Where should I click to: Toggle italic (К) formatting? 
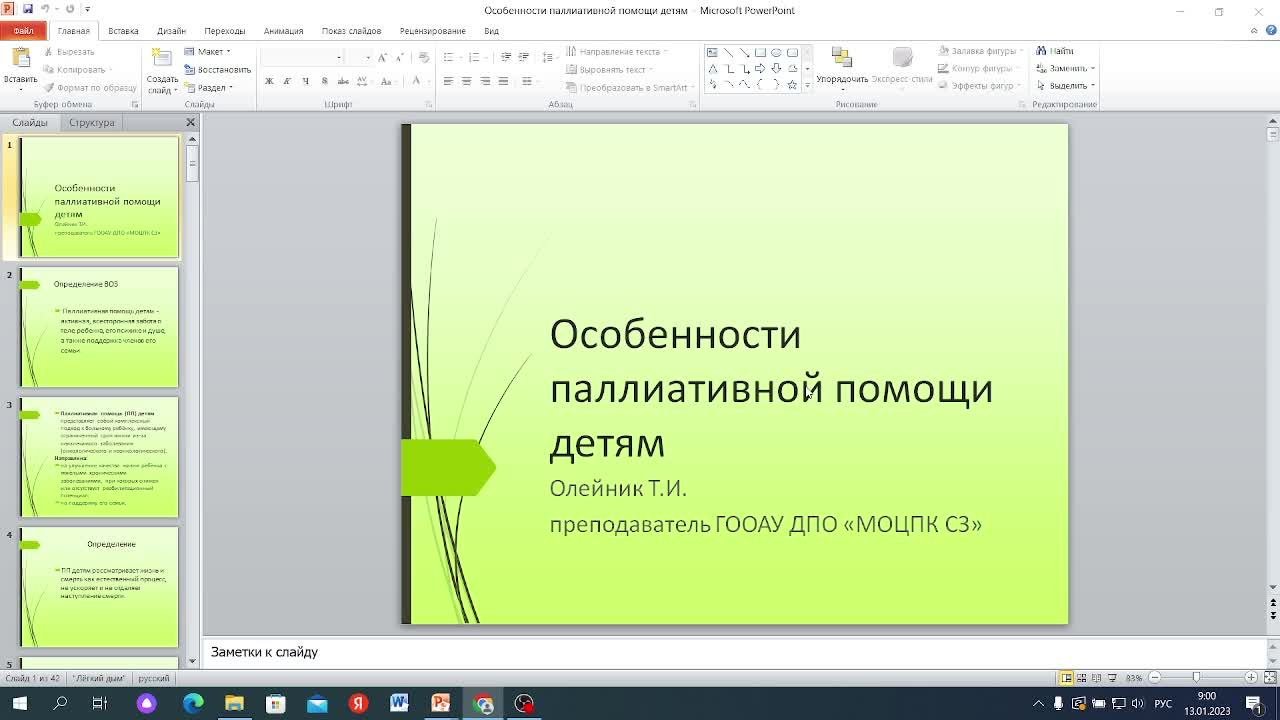287,81
